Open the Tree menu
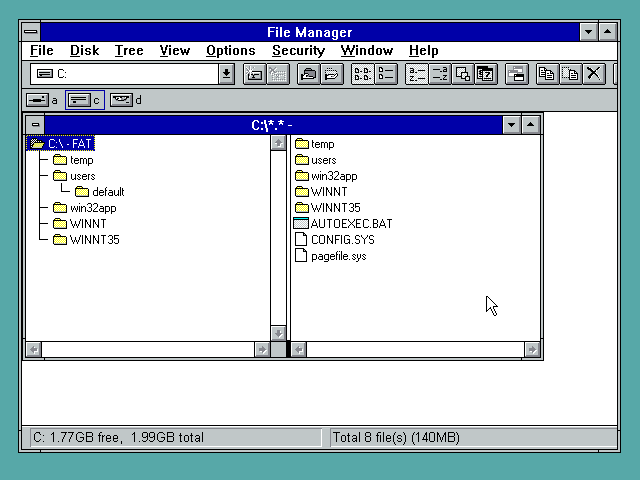Screen dimensions: 640x480 click(x=129, y=51)
